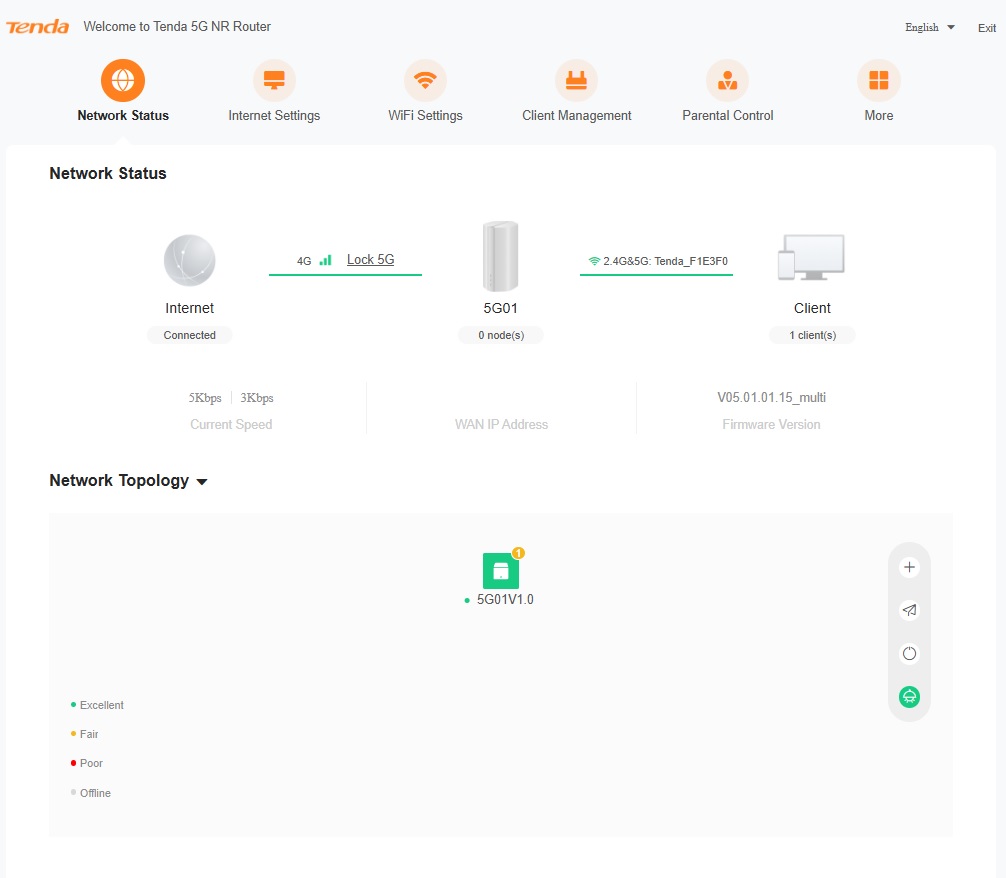Go to WiFi Settings tab label

coord(425,116)
